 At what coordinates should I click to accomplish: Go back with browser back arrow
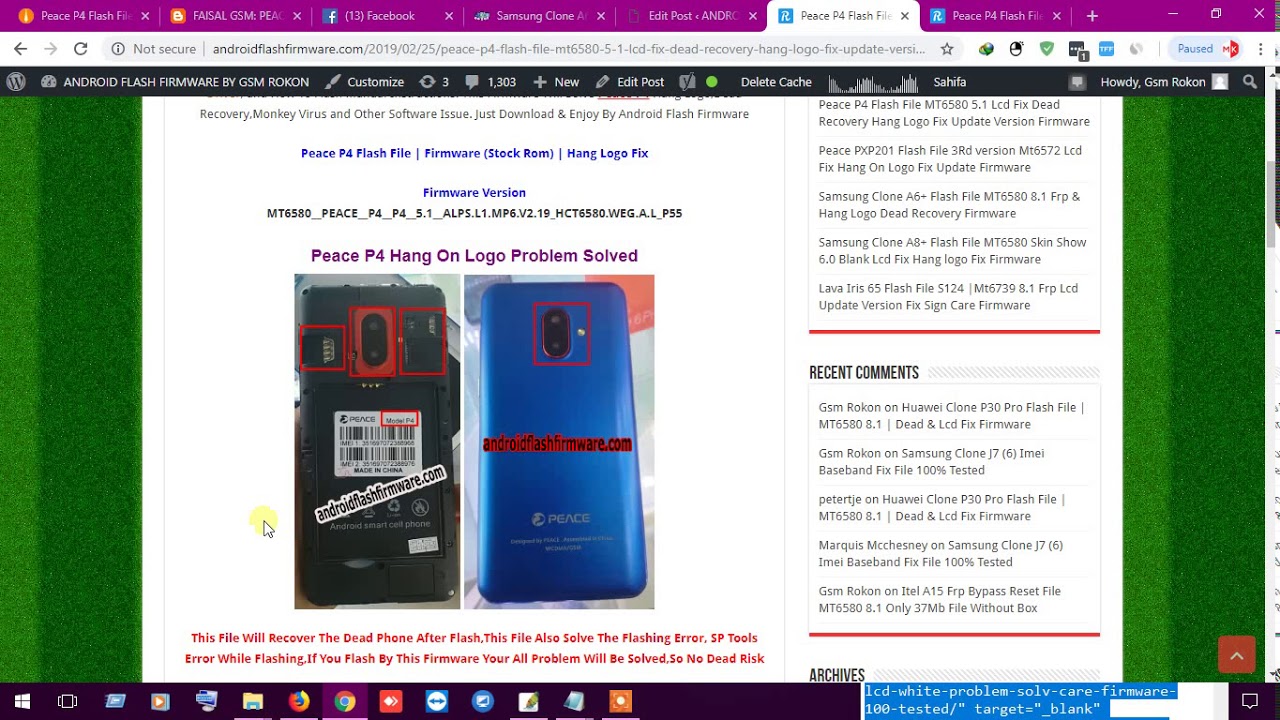[20, 49]
